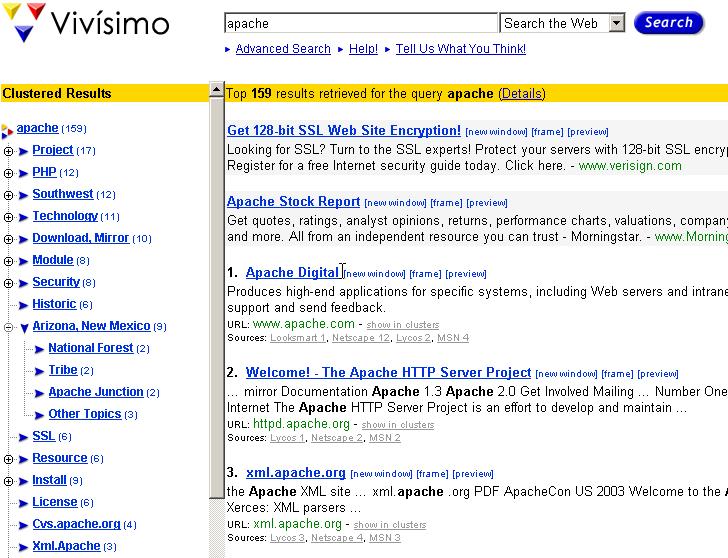Click the arrow icon beside Other Topics
The width and height of the screenshot is (728, 558).
39,415
